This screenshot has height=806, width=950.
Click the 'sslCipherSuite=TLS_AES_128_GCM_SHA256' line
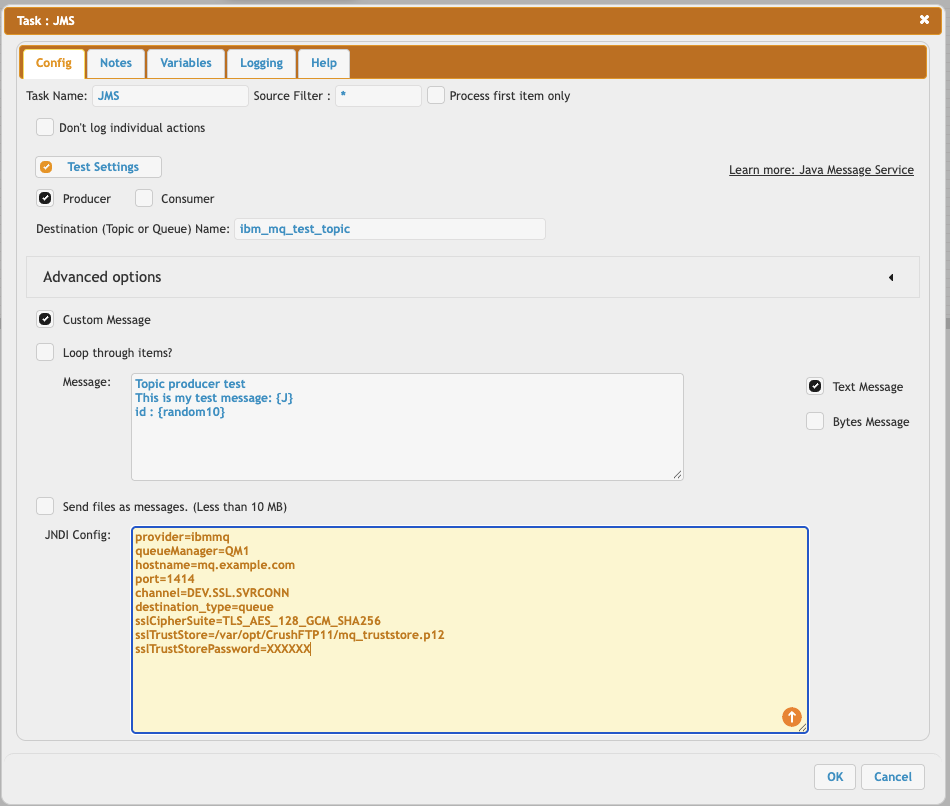tap(258, 621)
